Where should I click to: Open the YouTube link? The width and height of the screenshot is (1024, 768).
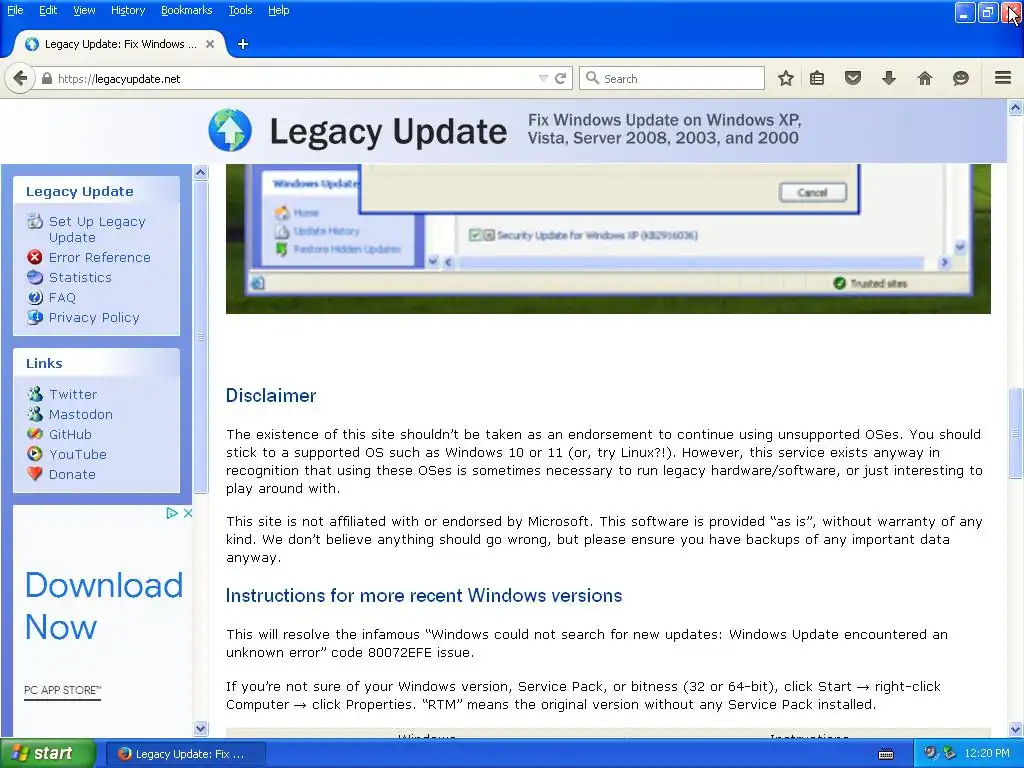coord(77,455)
